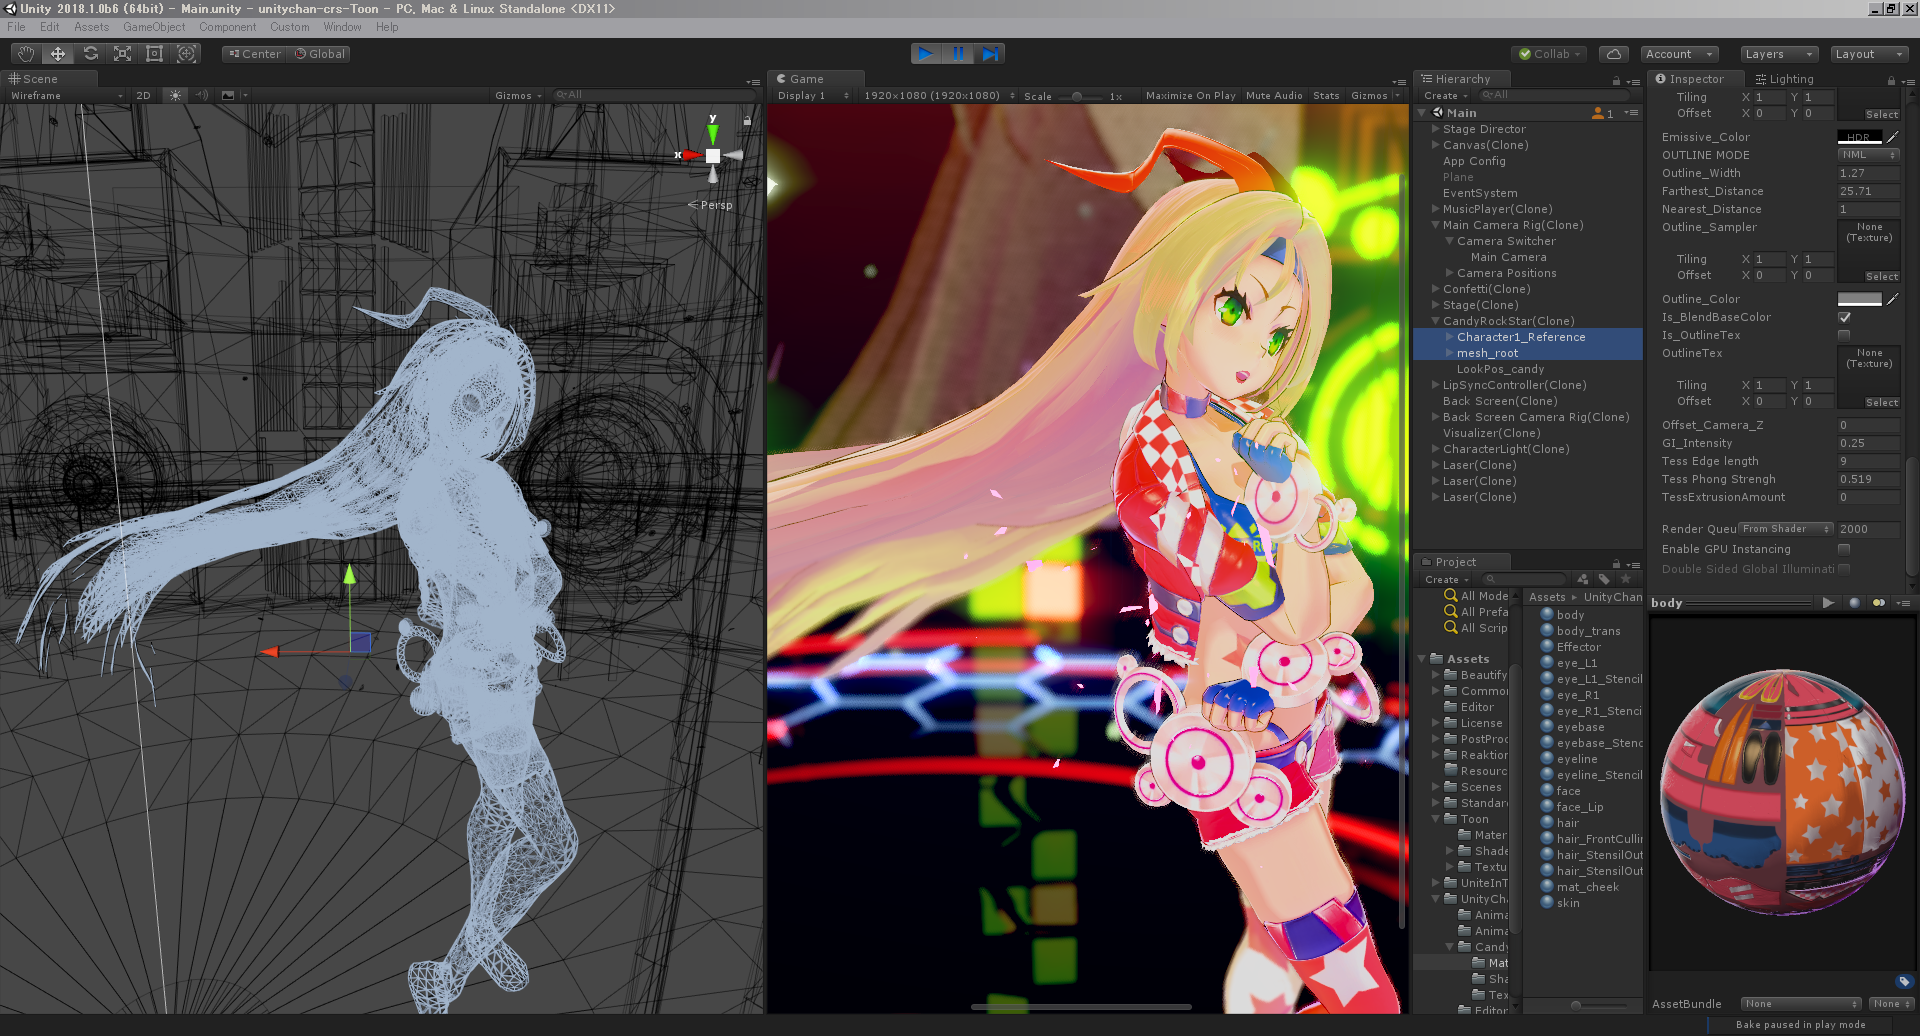Play the body material preview
Viewport: 1920px width, 1036px height.
(1828, 603)
